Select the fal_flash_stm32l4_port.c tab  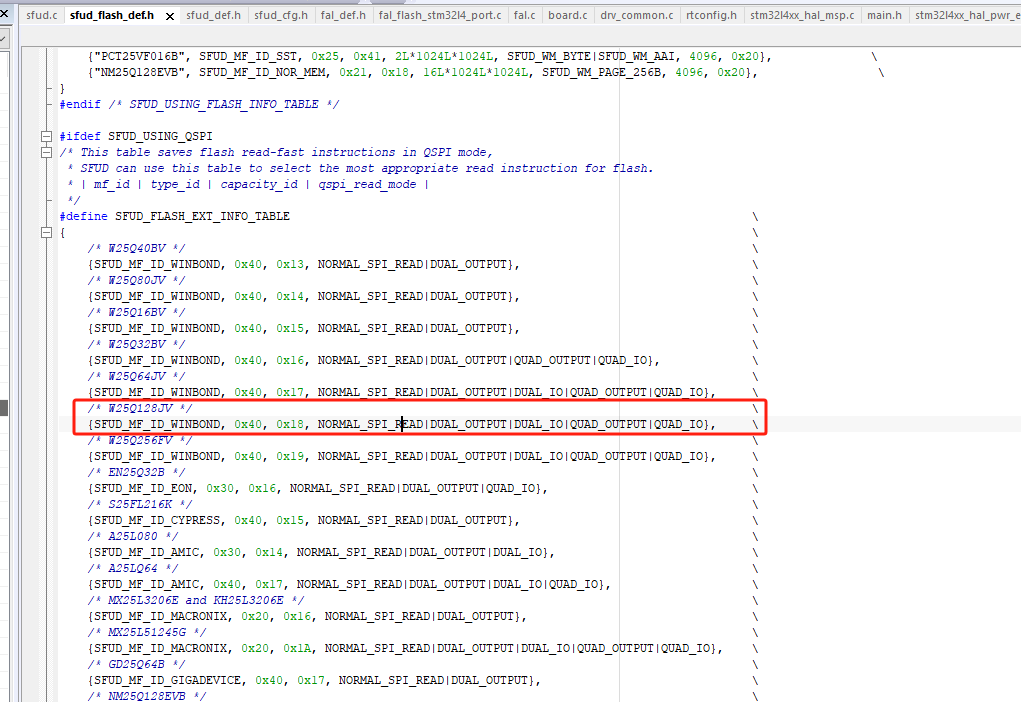(x=440, y=15)
